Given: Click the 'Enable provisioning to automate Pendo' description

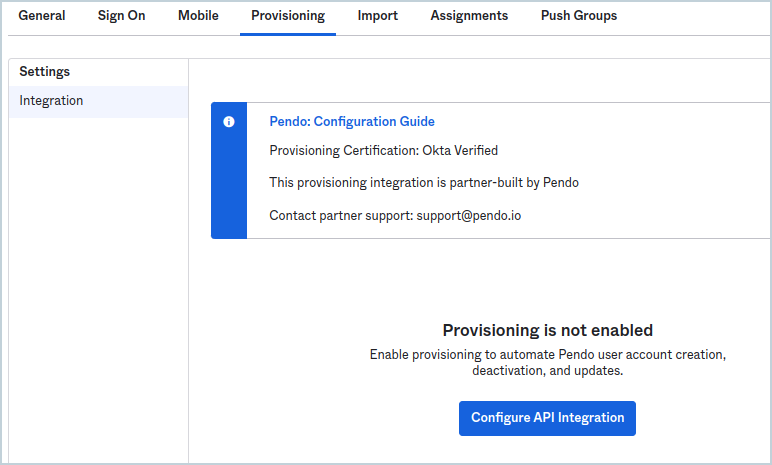Looking at the screenshot, I should coord(547,362).
